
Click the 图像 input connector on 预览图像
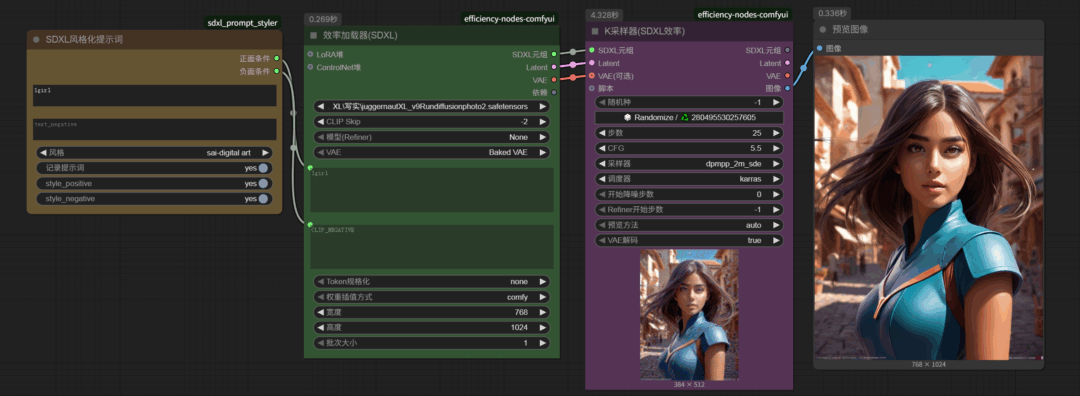[x=819, y=48]
